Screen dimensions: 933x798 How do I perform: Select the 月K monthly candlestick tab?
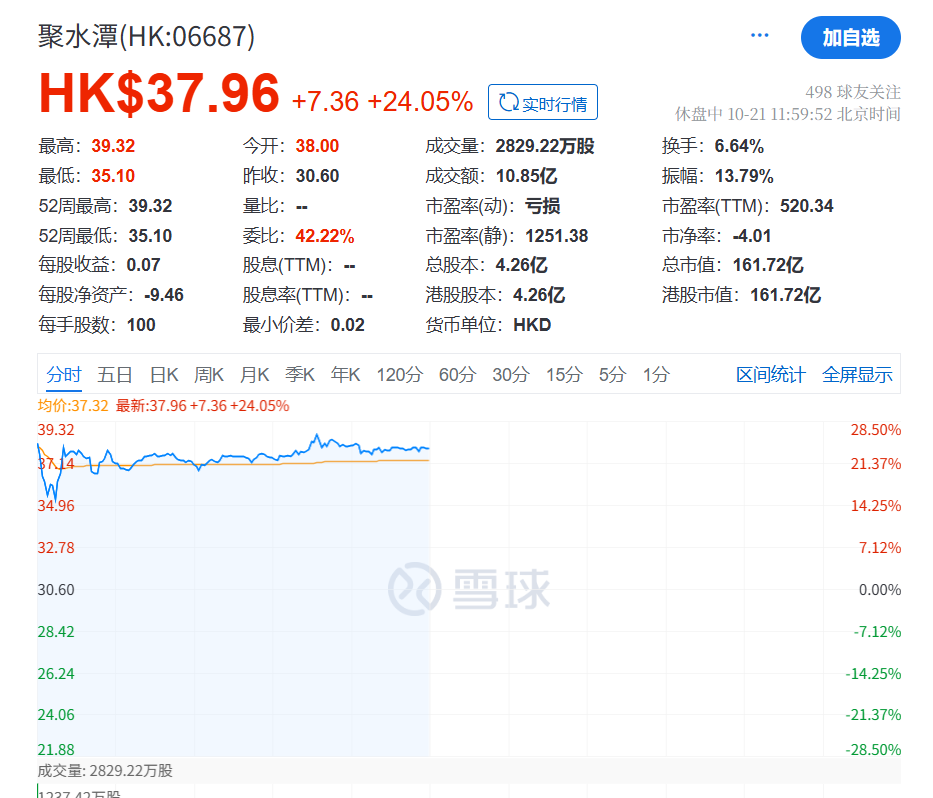pos(255,375)
